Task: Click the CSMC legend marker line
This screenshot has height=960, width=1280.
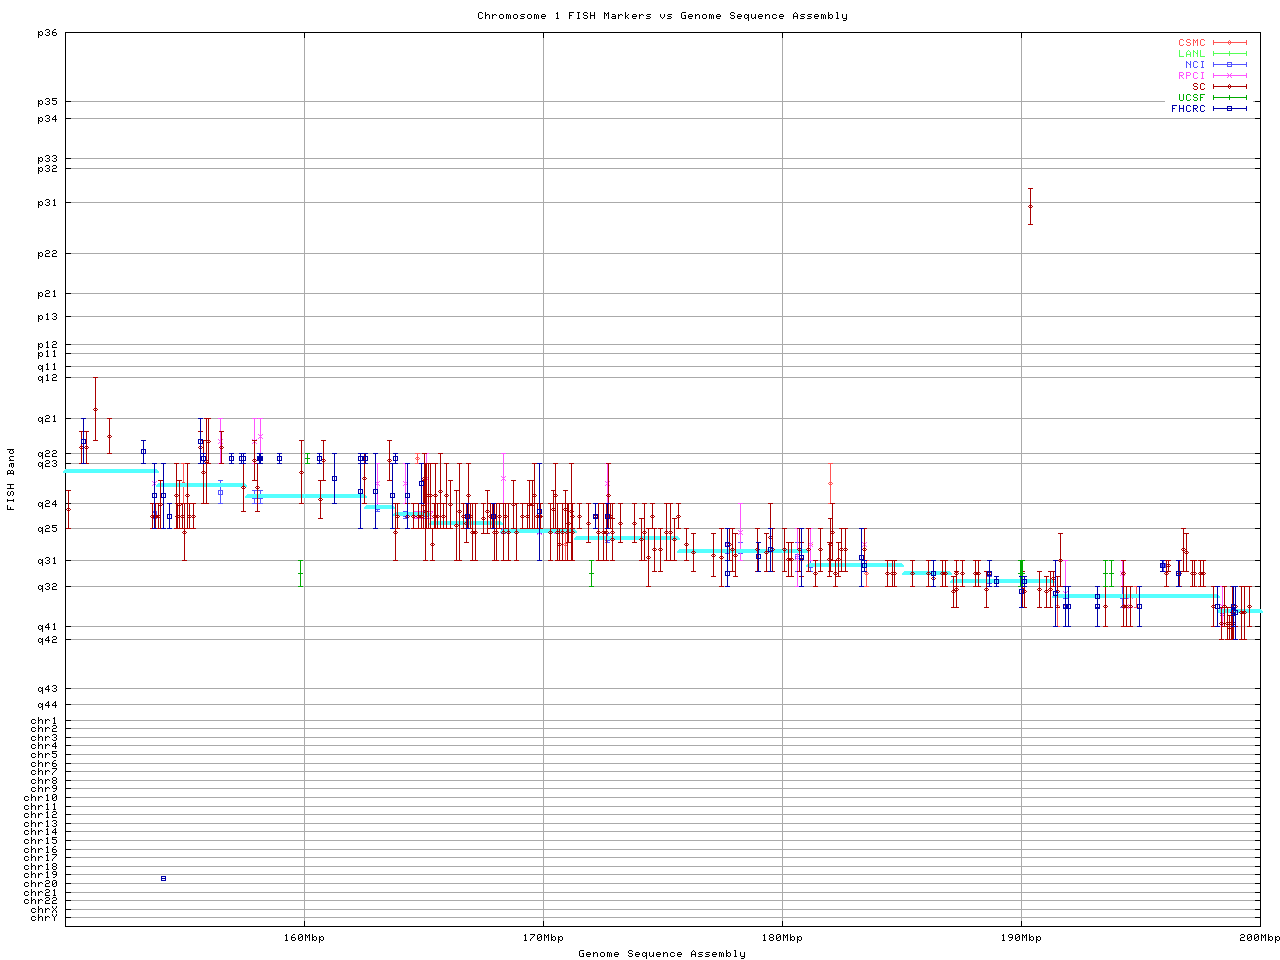Action: click(1229, 43)
